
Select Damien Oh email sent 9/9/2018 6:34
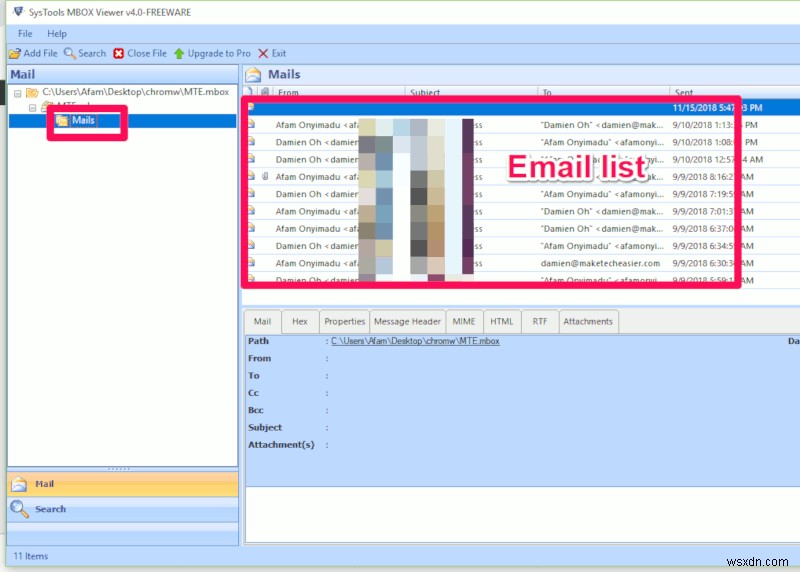521,246
